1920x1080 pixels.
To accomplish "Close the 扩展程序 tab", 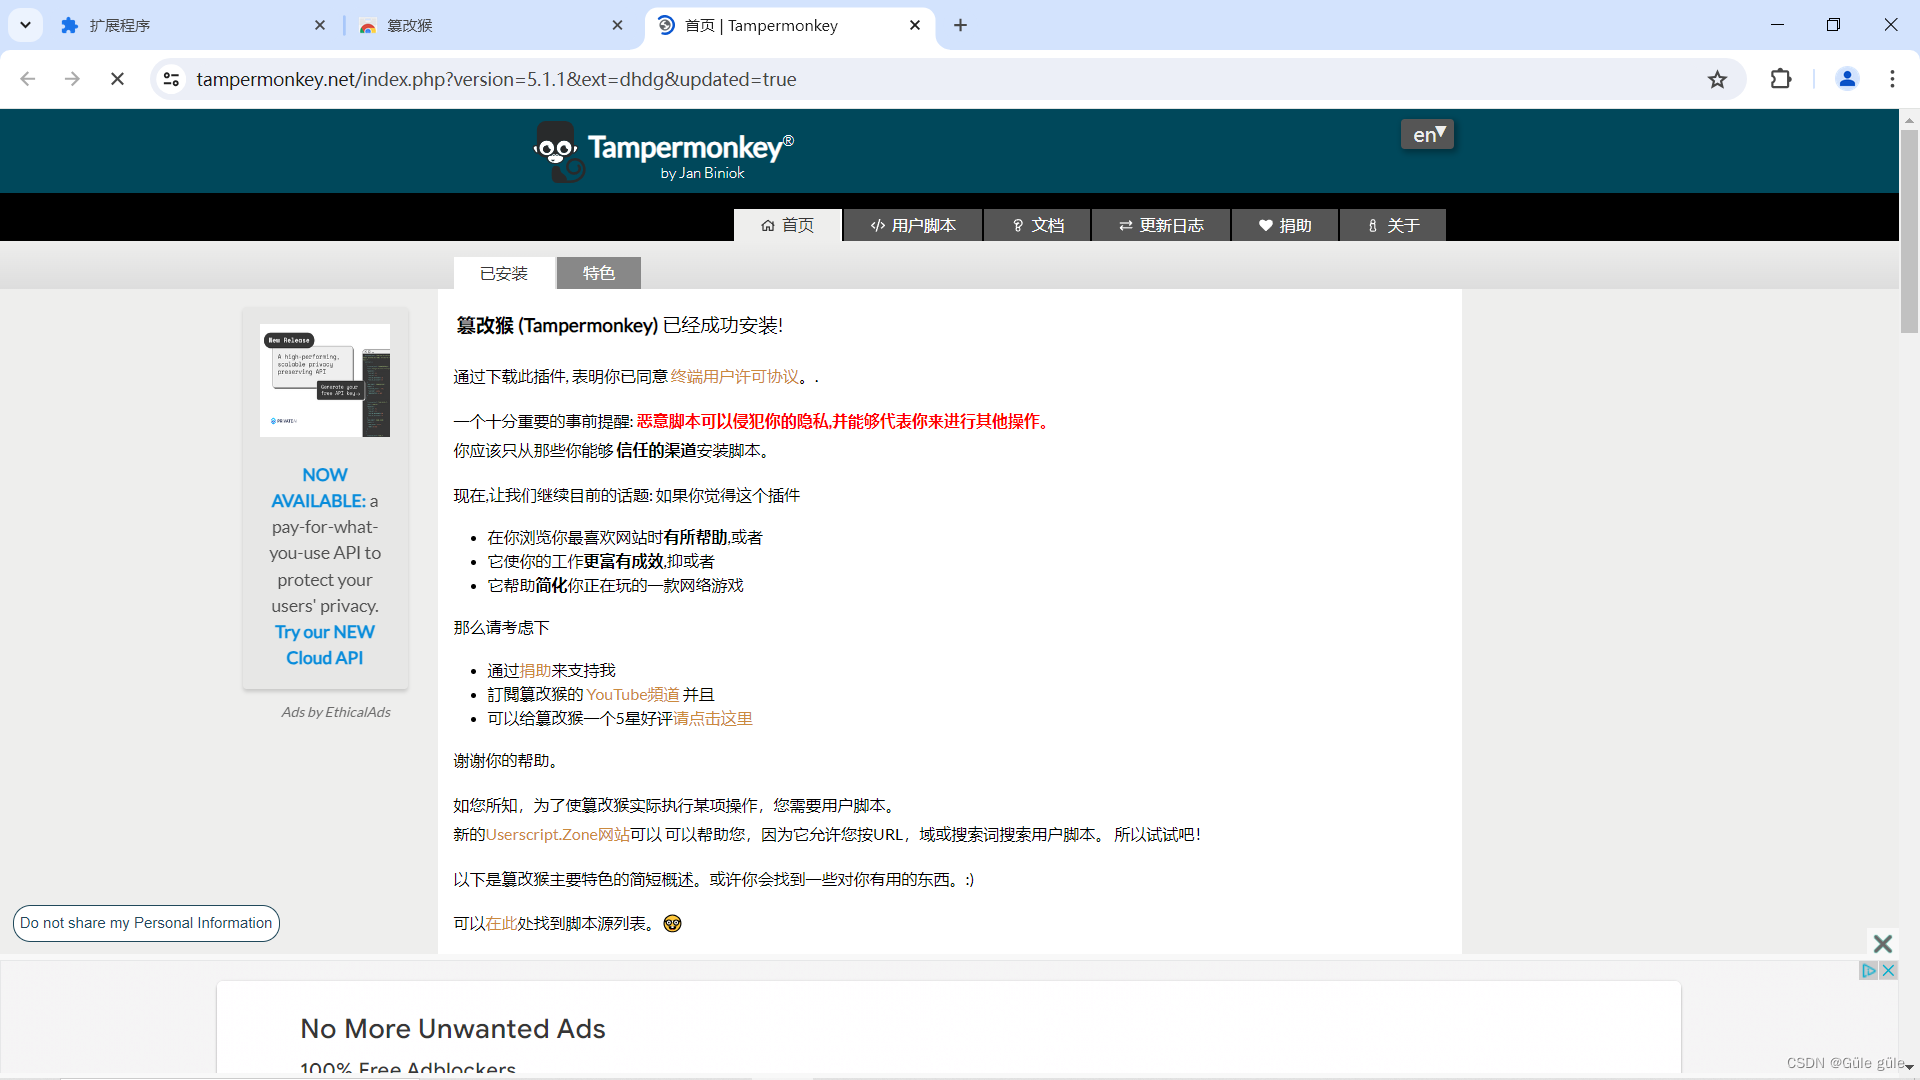I will (320, 25).
